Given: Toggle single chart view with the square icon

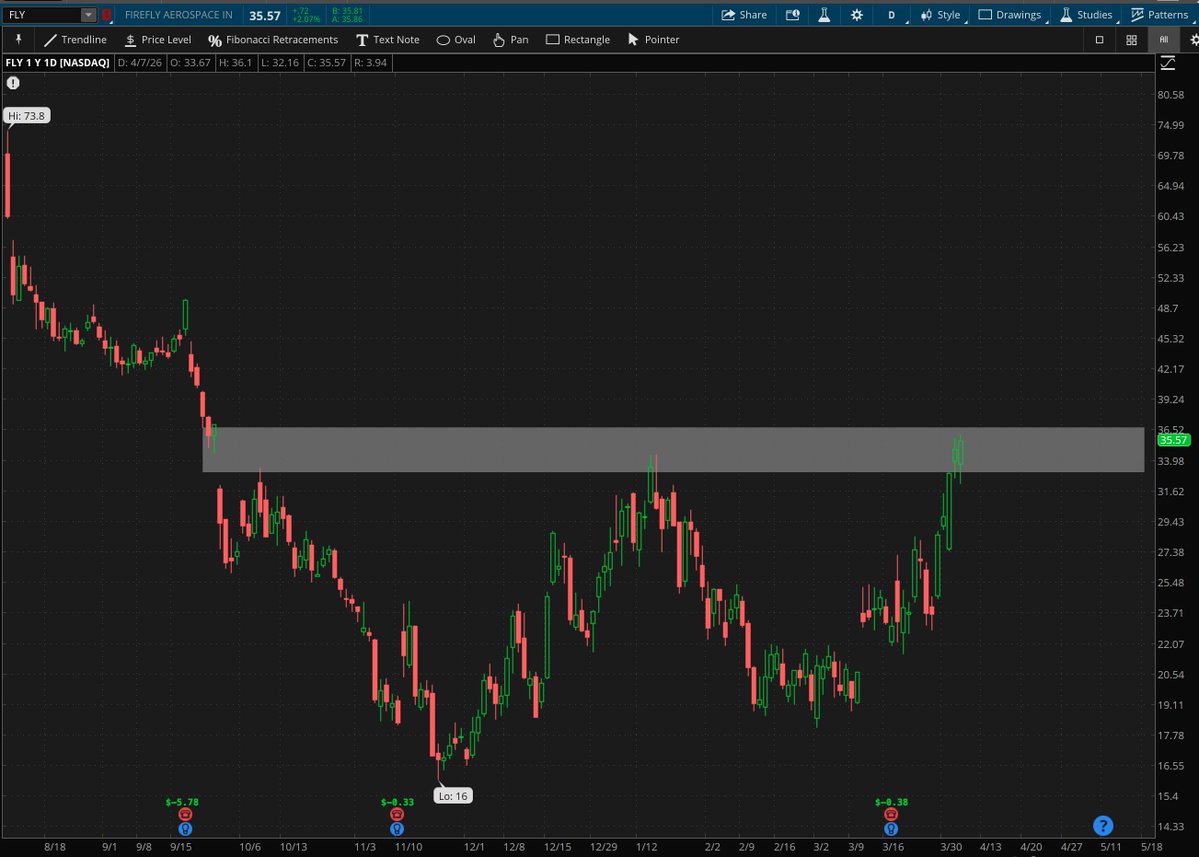Looking at the screenshot, I should [1099, 39].
